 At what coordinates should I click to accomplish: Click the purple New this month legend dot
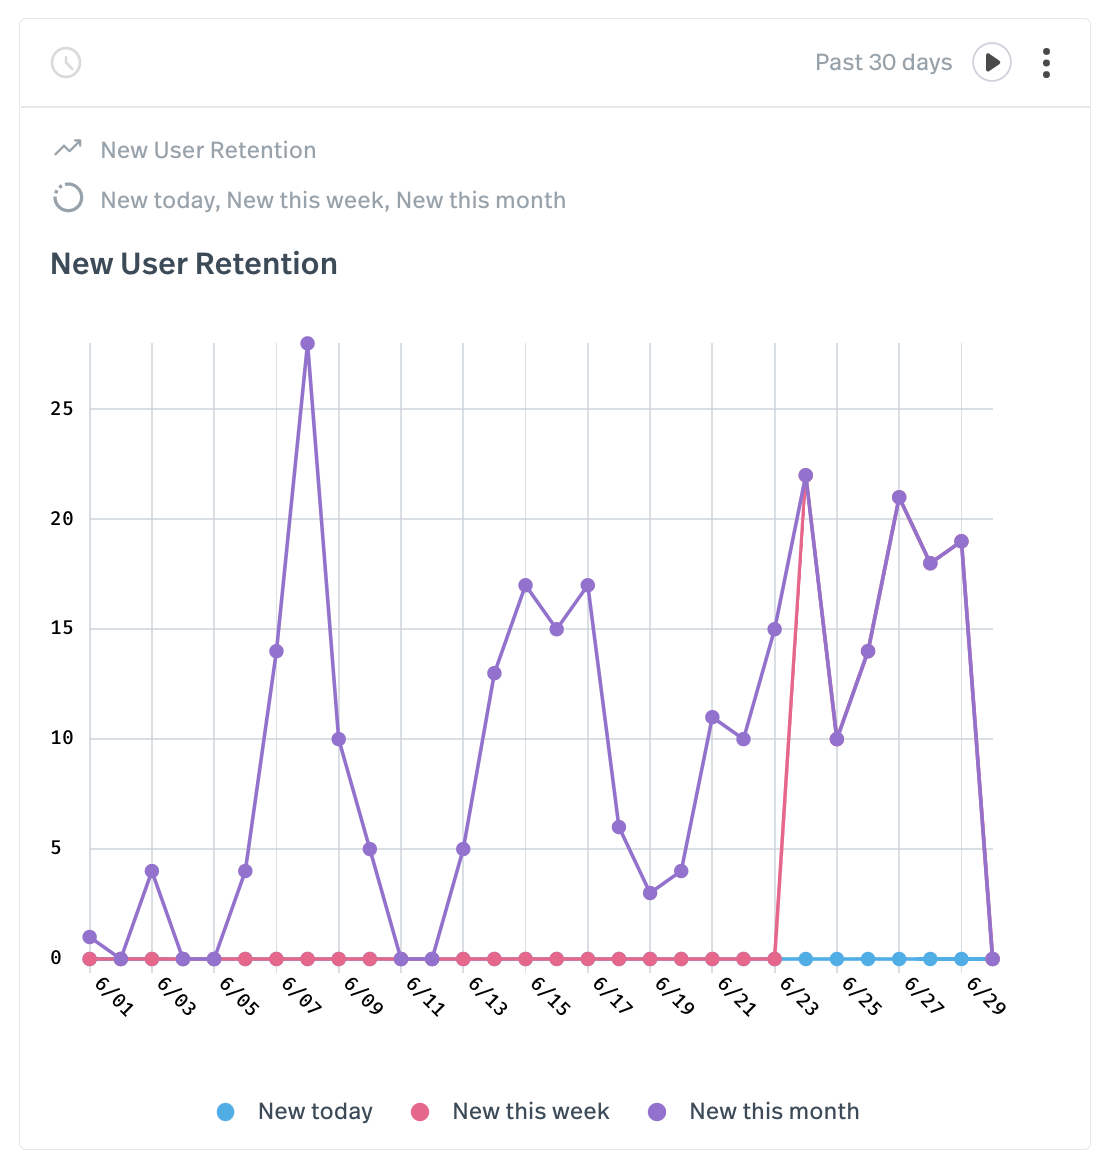click(x=655, y=1111)
